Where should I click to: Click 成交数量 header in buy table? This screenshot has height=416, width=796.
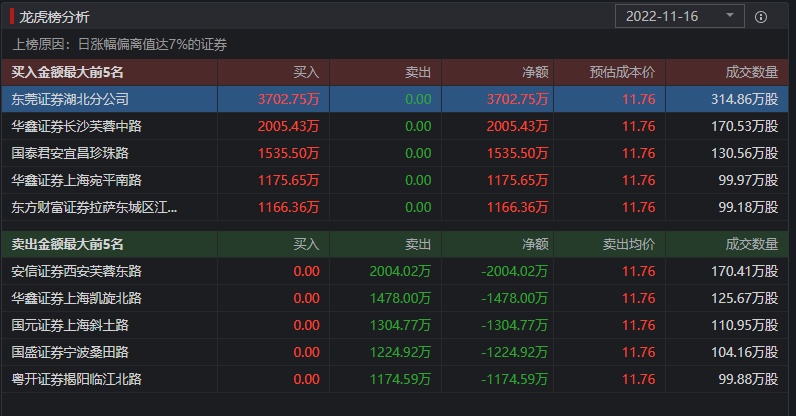[x=751, y=72]
